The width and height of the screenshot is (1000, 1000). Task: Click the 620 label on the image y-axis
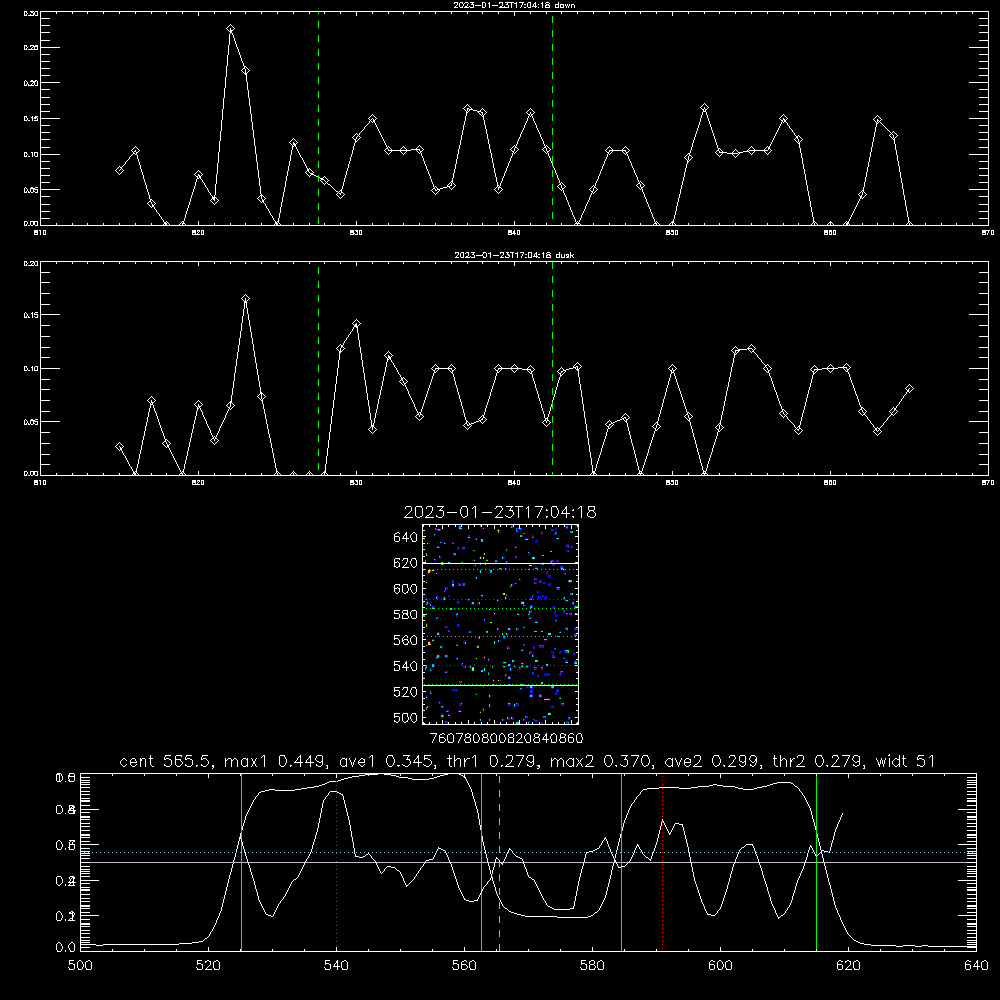tap(405, 563)
